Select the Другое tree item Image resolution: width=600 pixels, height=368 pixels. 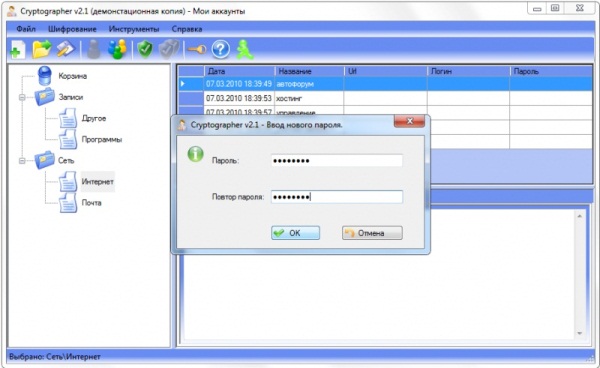click(x=94, y=118)
